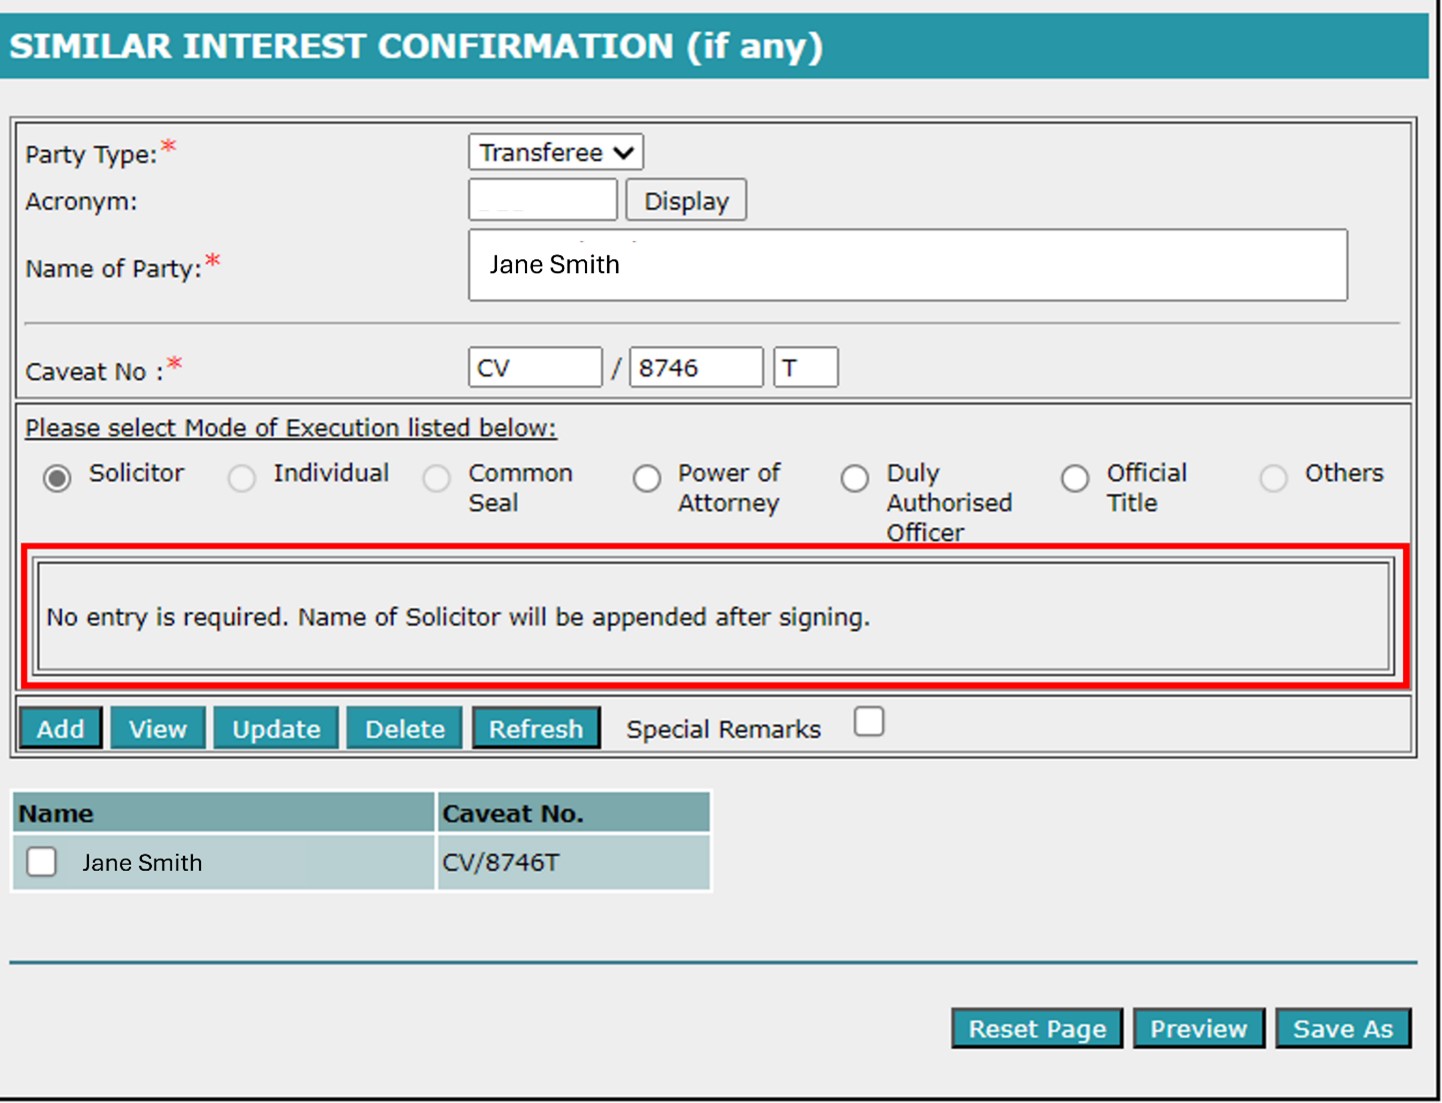
Task: Select Power of Attorney radio button
Action: (647, 478)
